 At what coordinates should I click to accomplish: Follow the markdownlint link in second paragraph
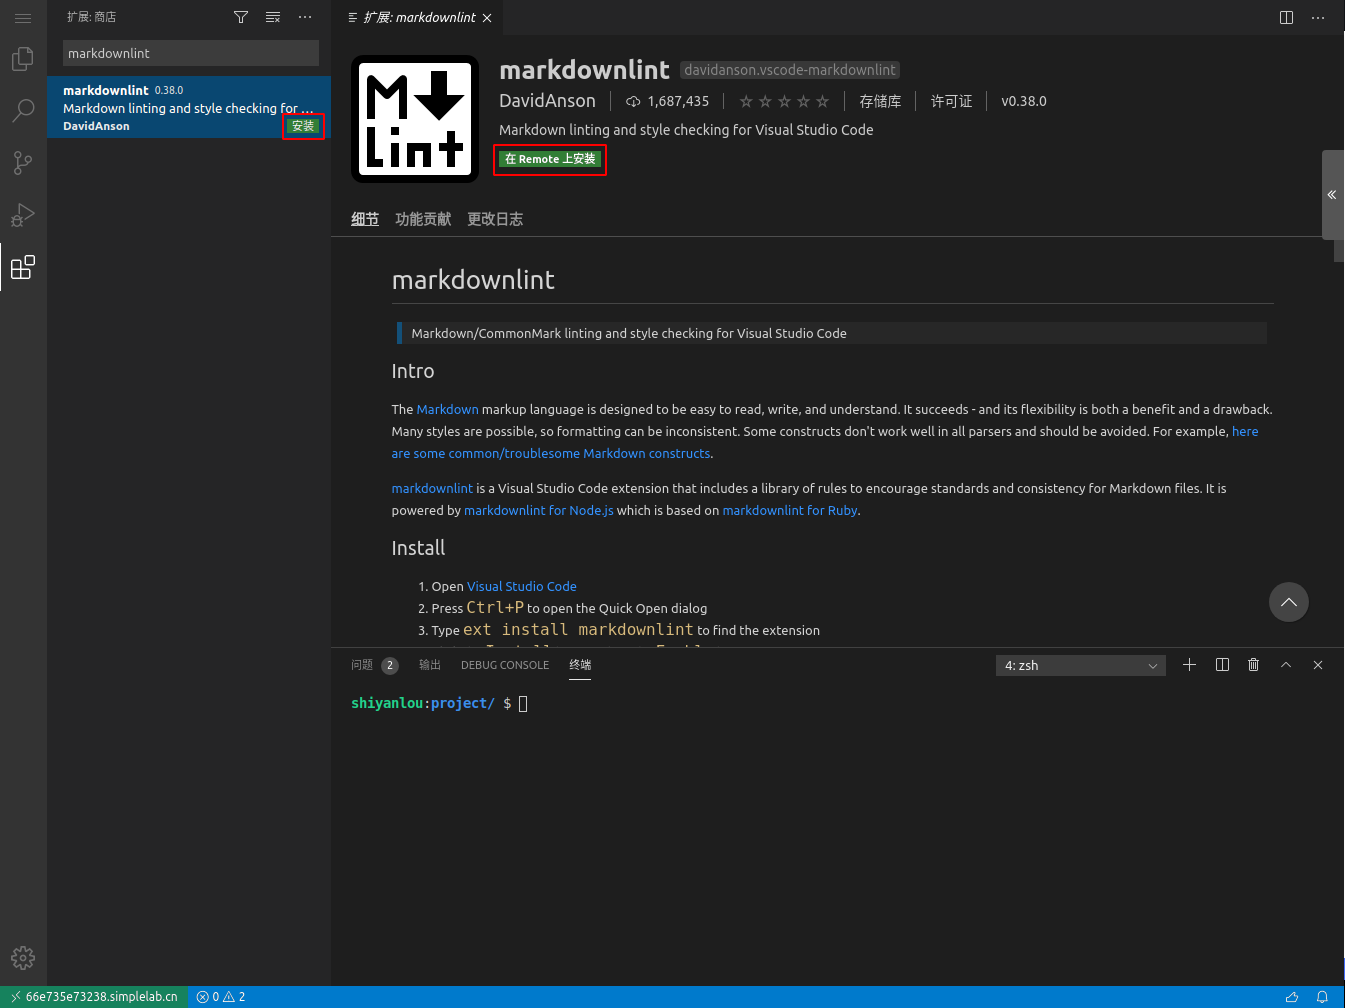(x=432, y=488)
